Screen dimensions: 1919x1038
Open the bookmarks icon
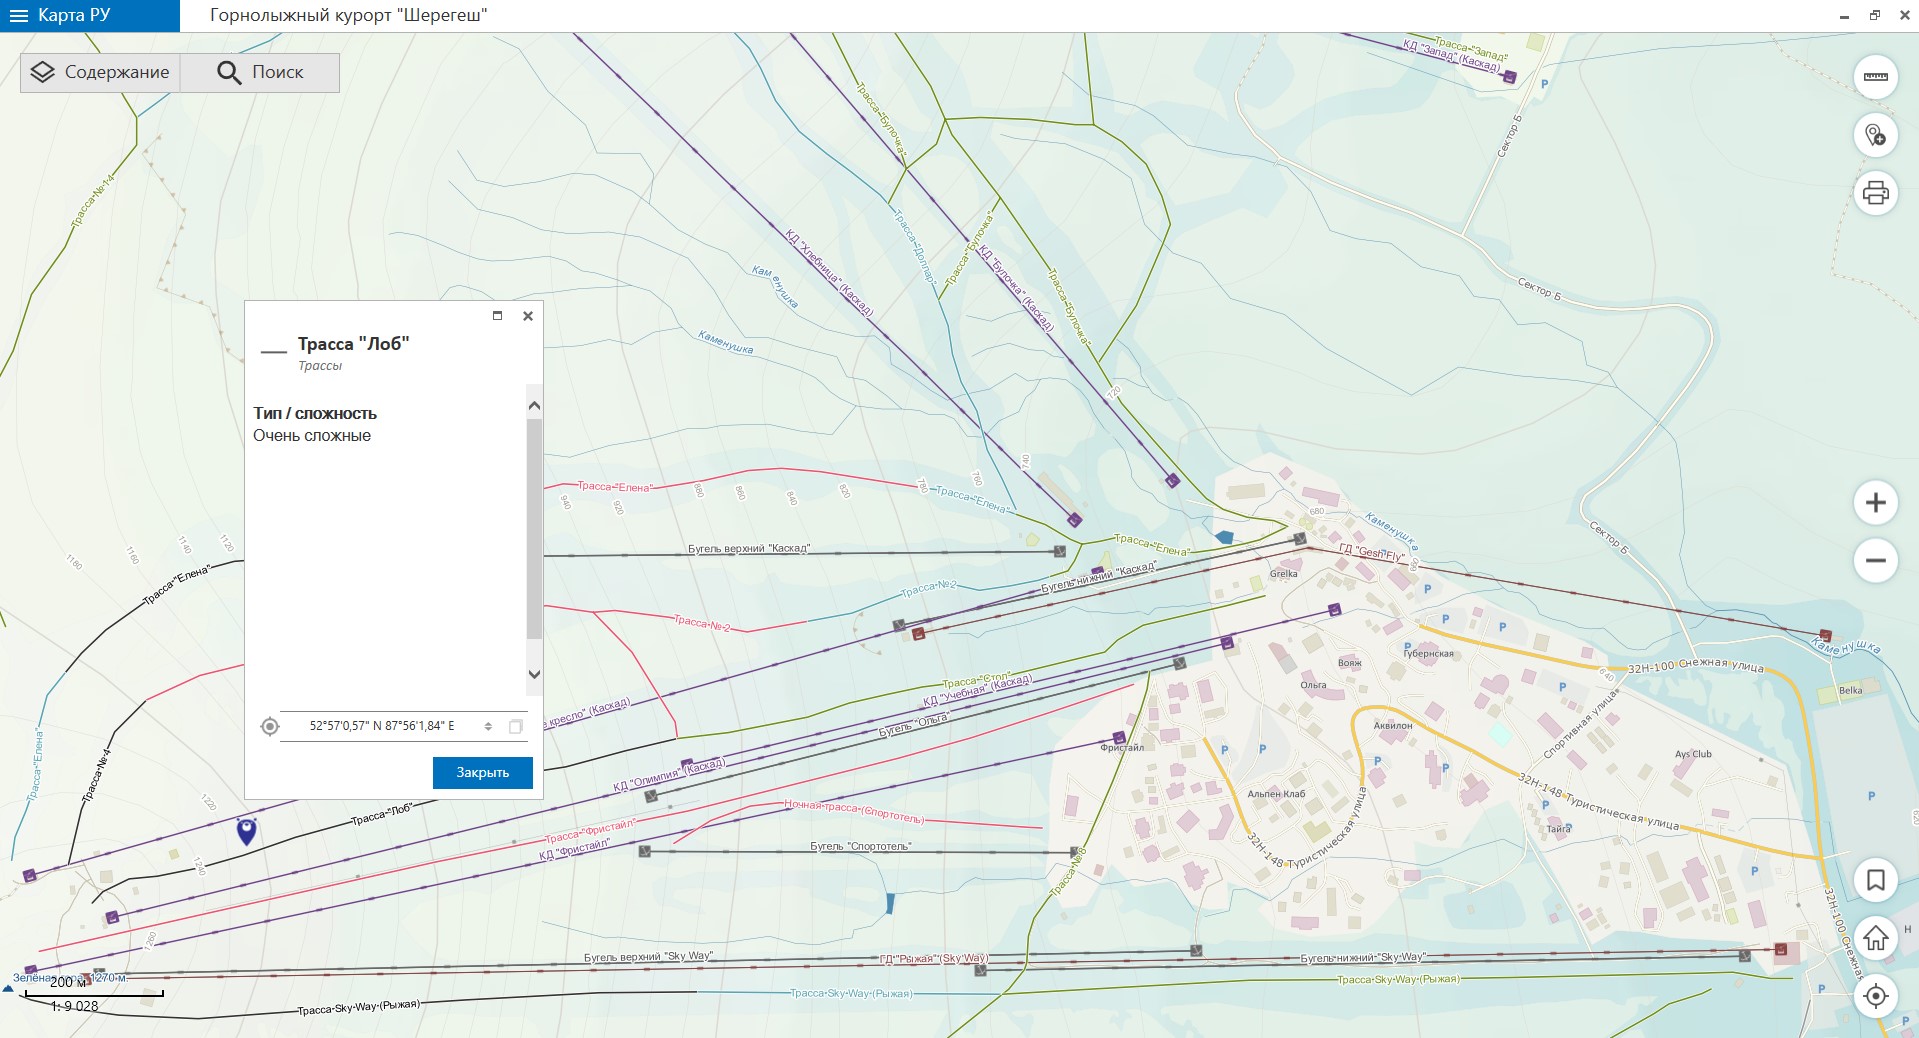tap(1875, 880)
